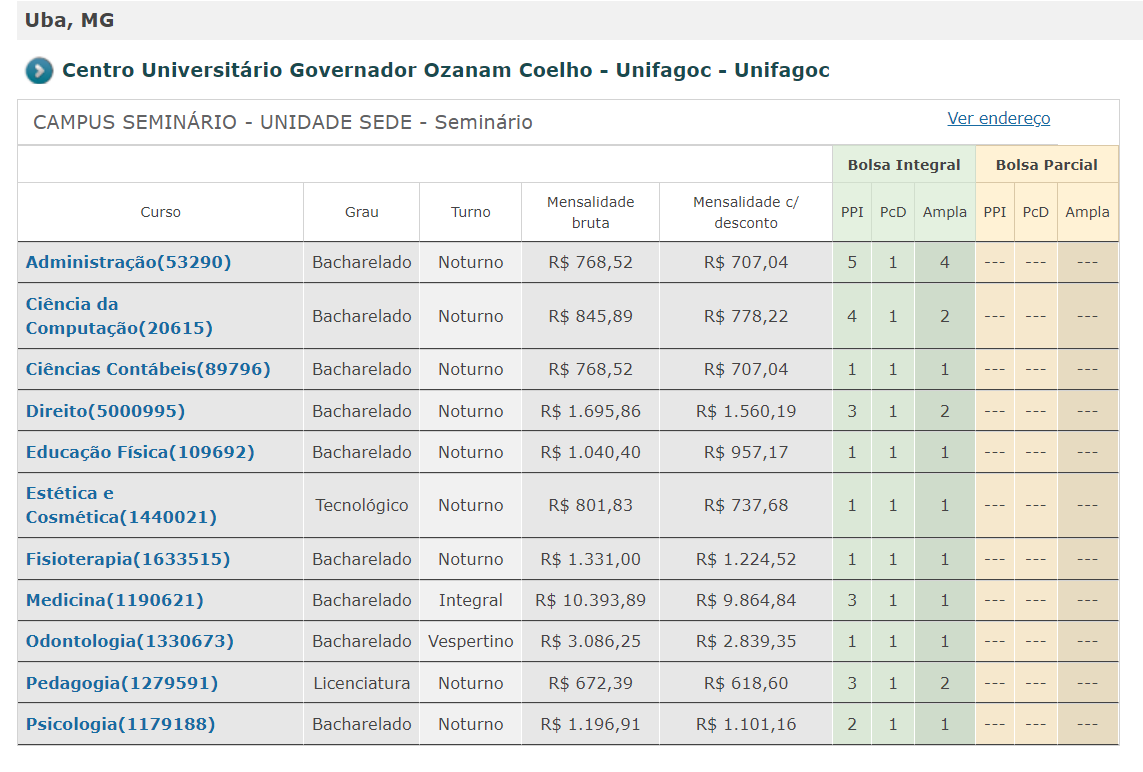The height and width of the screenshot is (772, 1143).
Task: Open the Medicina(1190621) course link
Action: click(114, 600)
